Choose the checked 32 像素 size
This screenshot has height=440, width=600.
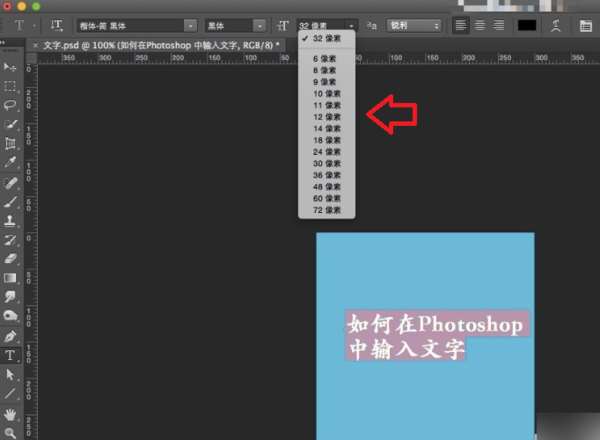[327, 38]
